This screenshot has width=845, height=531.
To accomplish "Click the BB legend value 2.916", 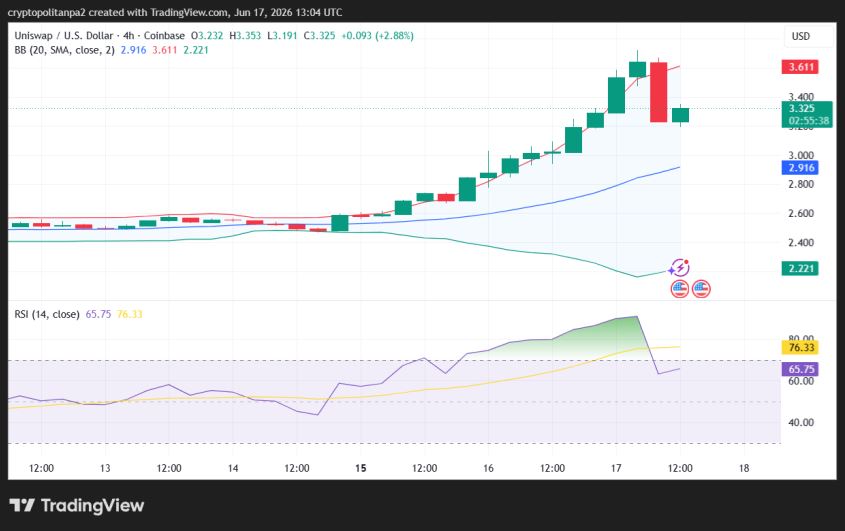I will click(x=133, y=50).
